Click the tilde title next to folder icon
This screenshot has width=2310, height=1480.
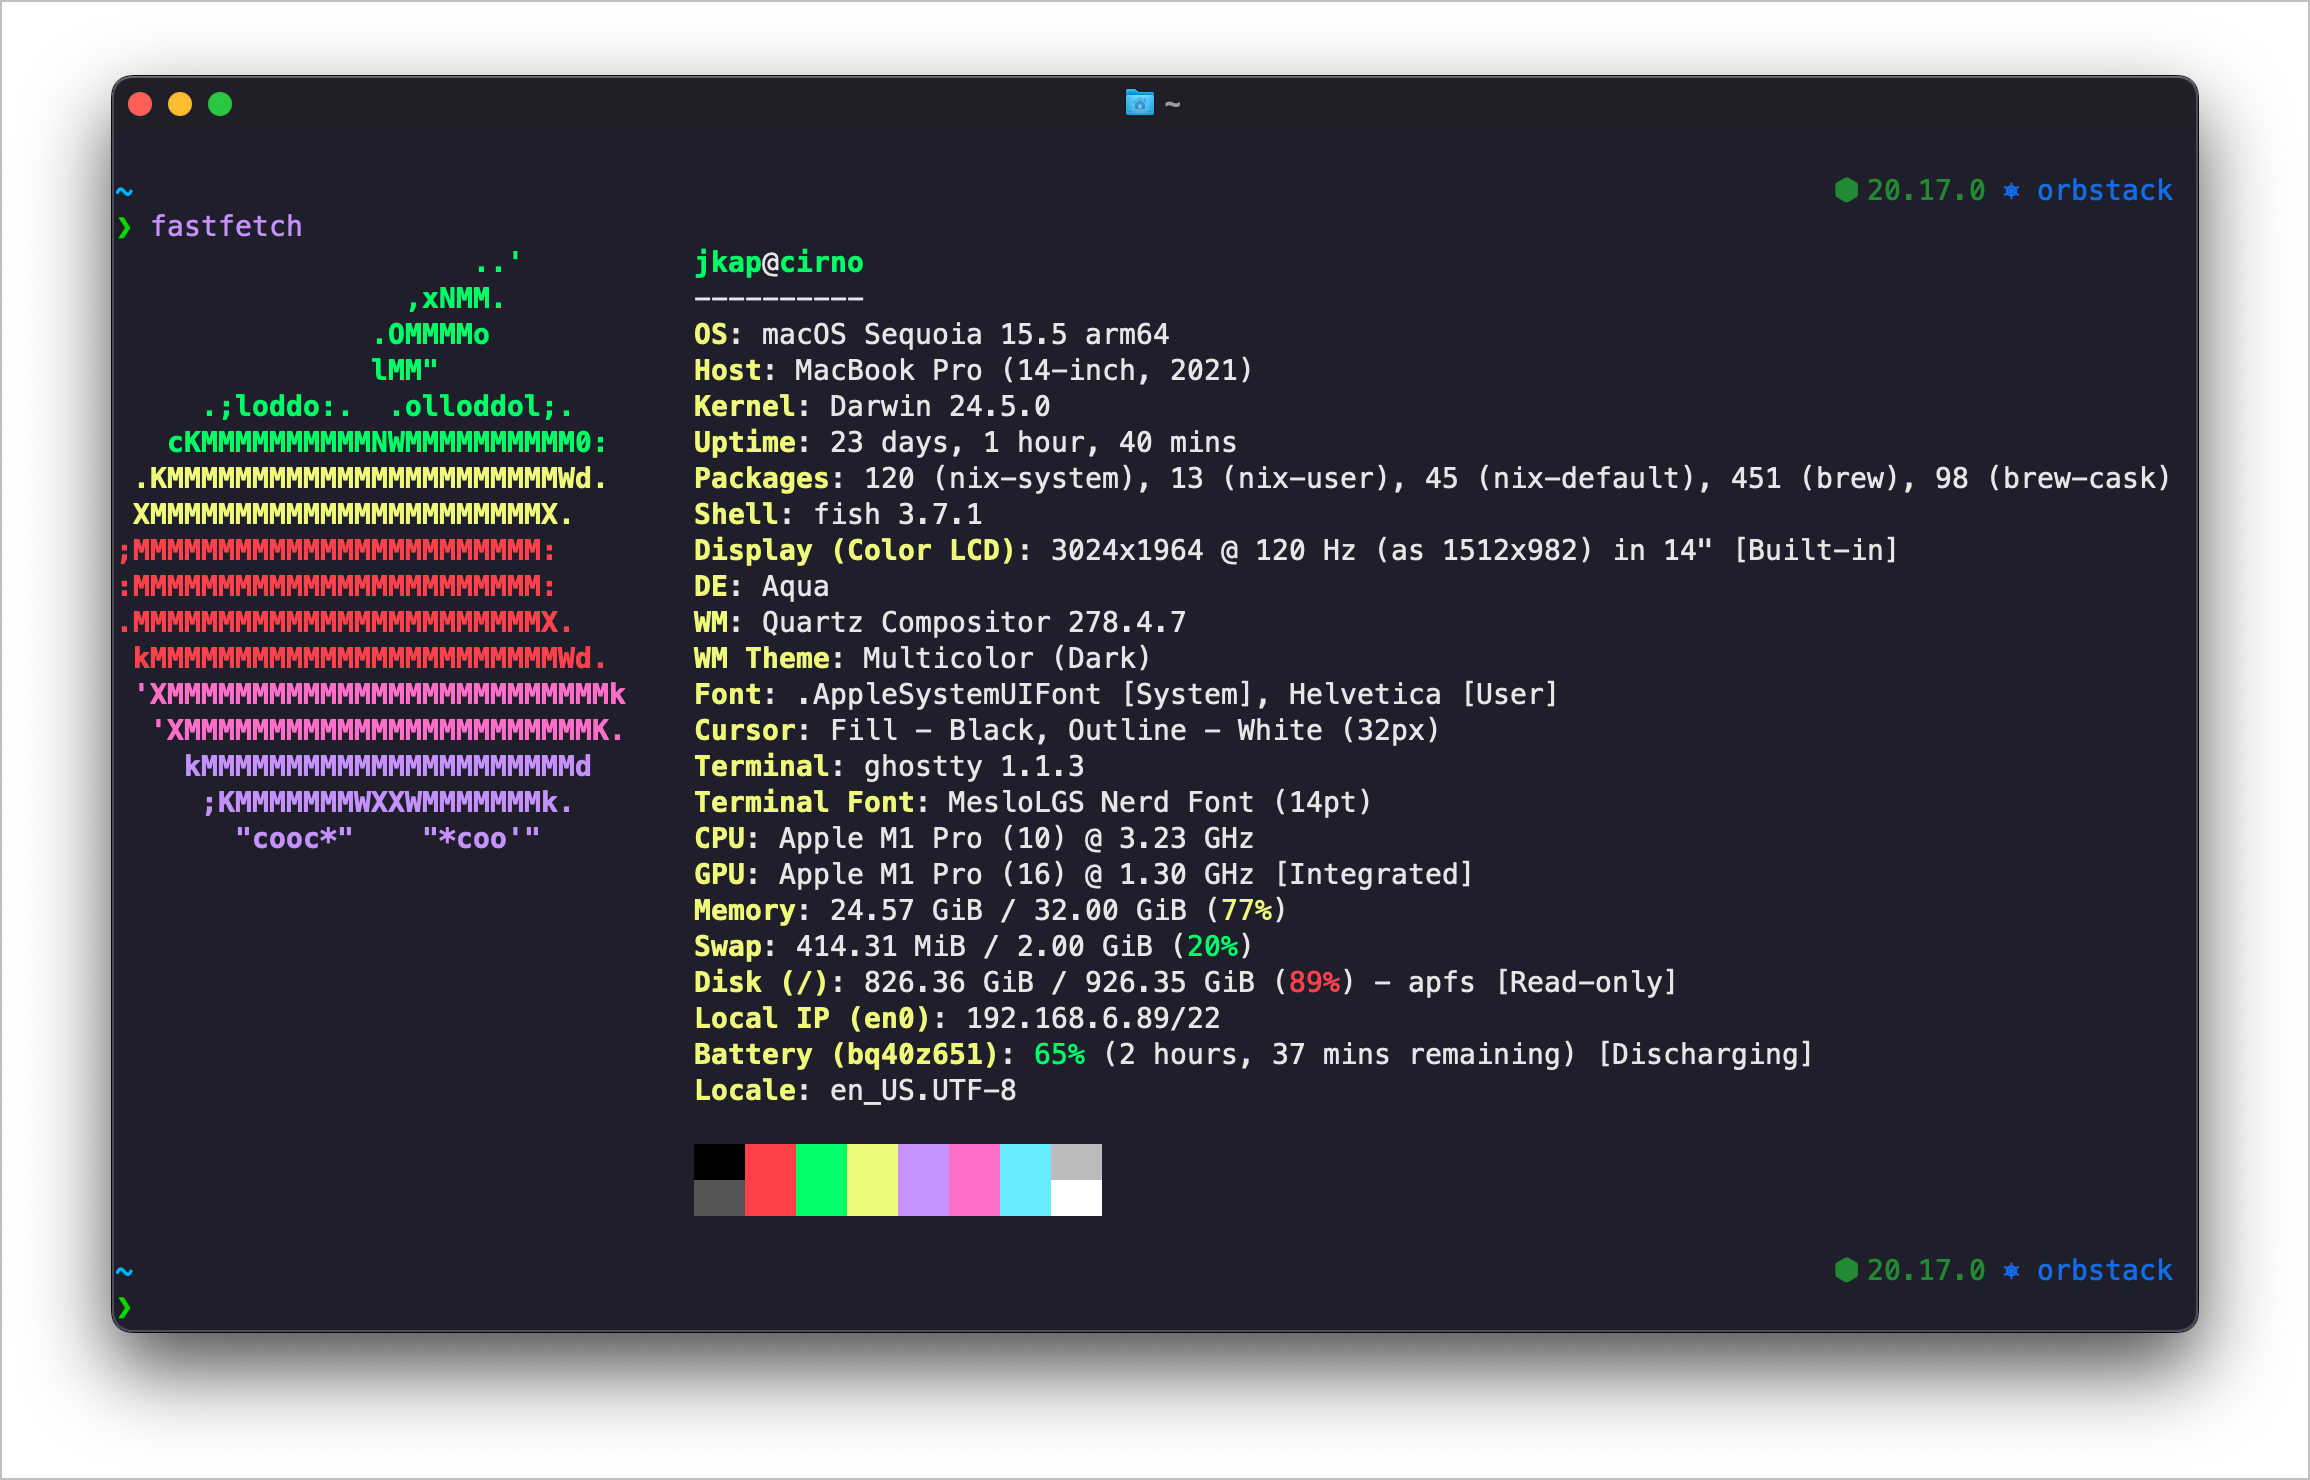point(1173,104)
